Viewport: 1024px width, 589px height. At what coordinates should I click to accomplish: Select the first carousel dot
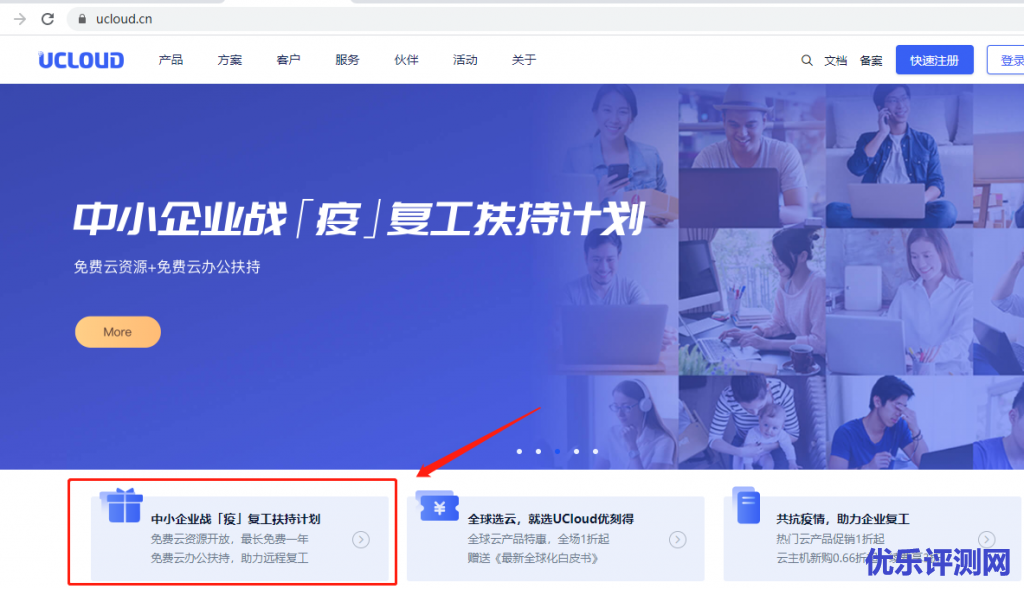coord(519,451)
